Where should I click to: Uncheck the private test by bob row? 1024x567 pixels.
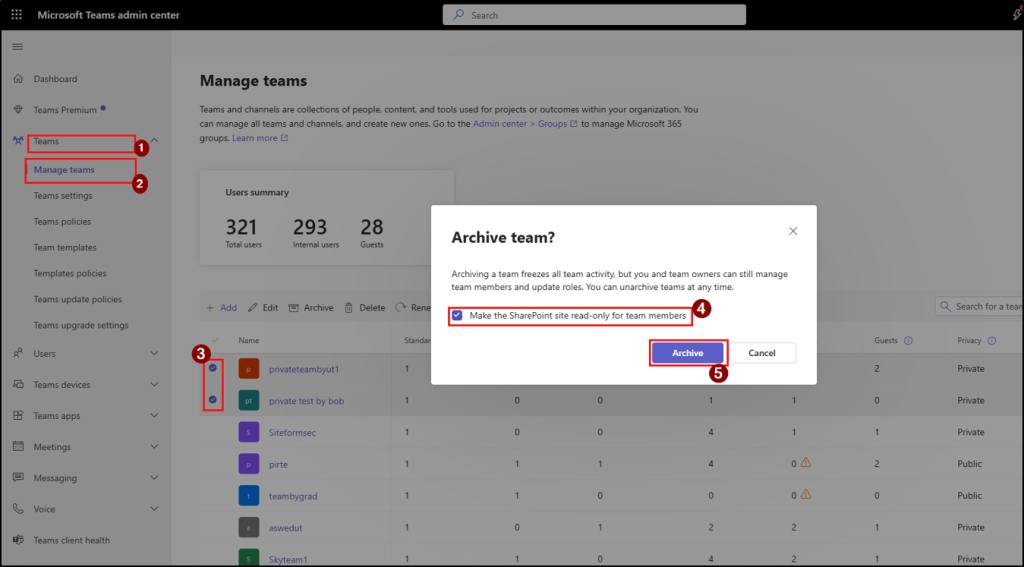point(213,400)
